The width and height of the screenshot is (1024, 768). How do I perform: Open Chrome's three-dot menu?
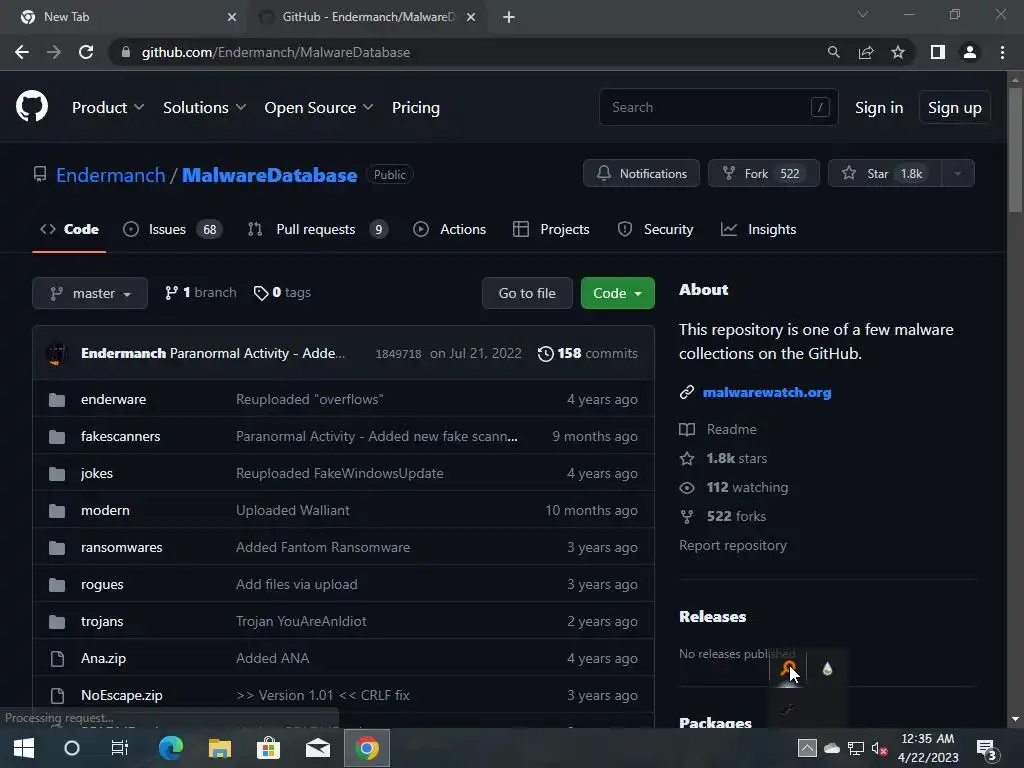coord(1002,52)
